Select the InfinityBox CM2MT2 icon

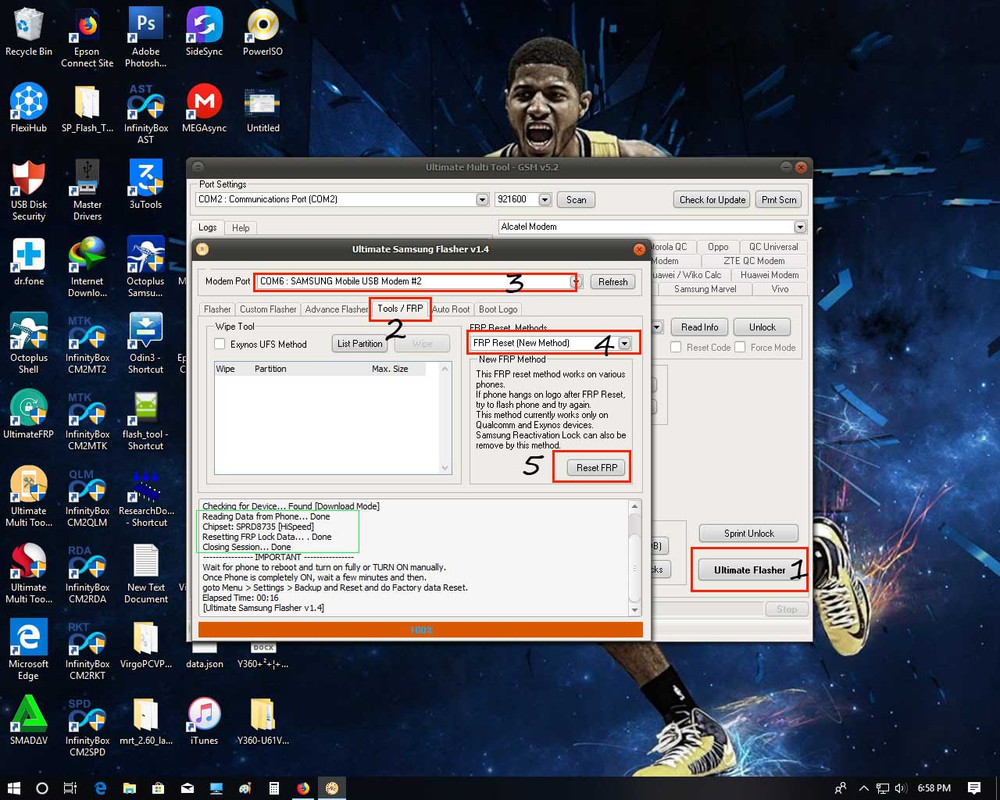click(x=87, y=343)
